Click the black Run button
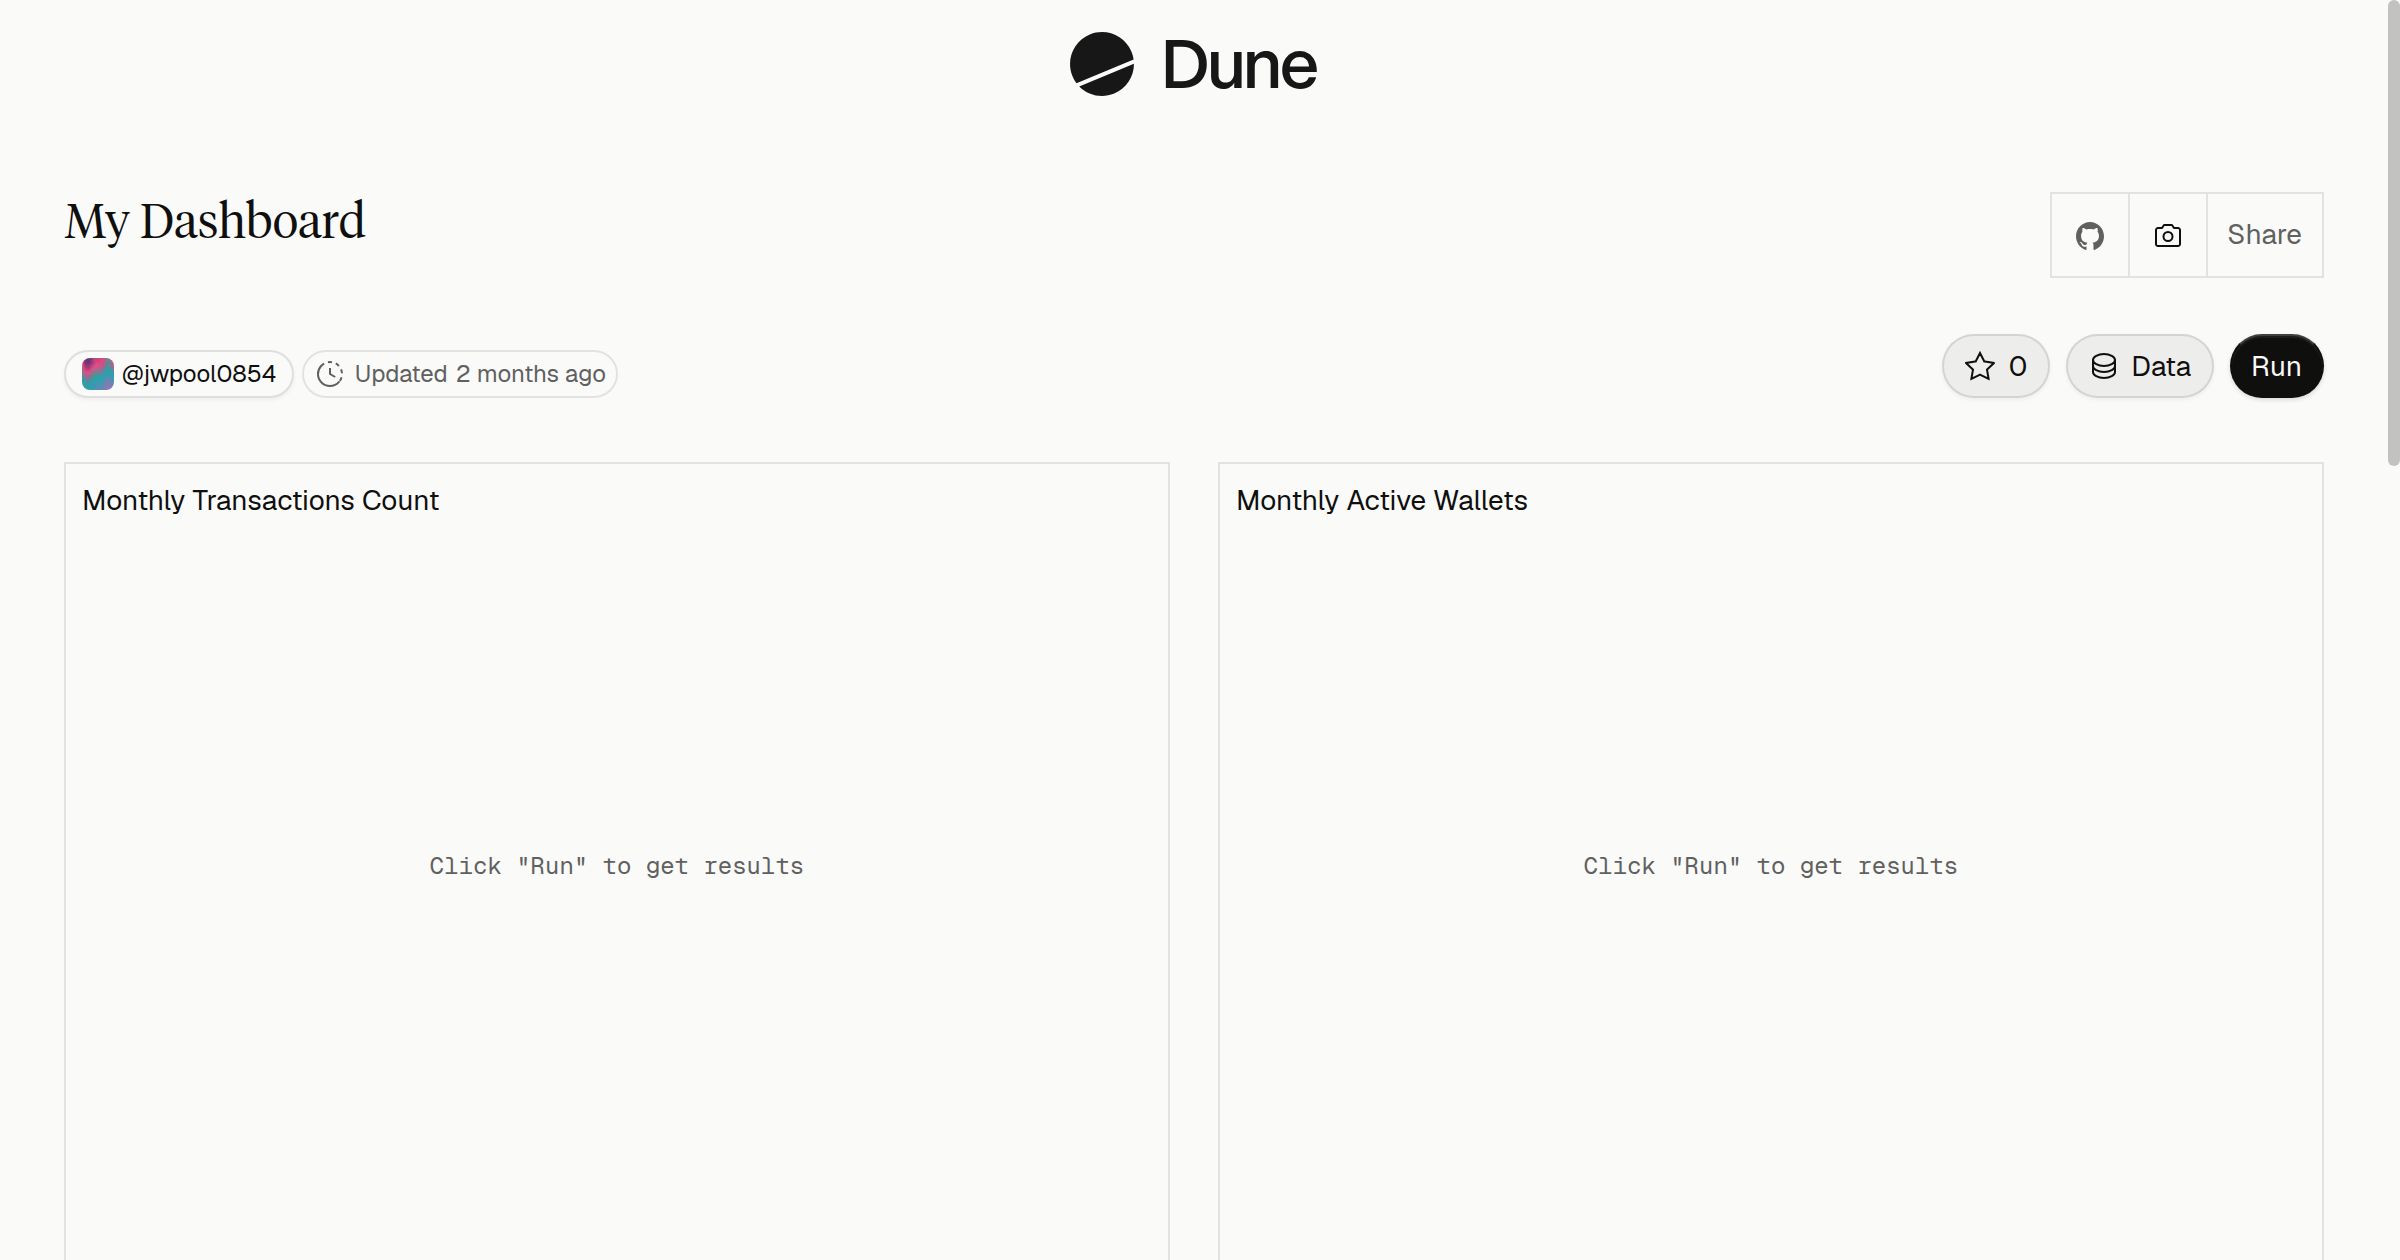Image resolution: width=2400 pixels, height=1260 pixels. point(2276,366)
